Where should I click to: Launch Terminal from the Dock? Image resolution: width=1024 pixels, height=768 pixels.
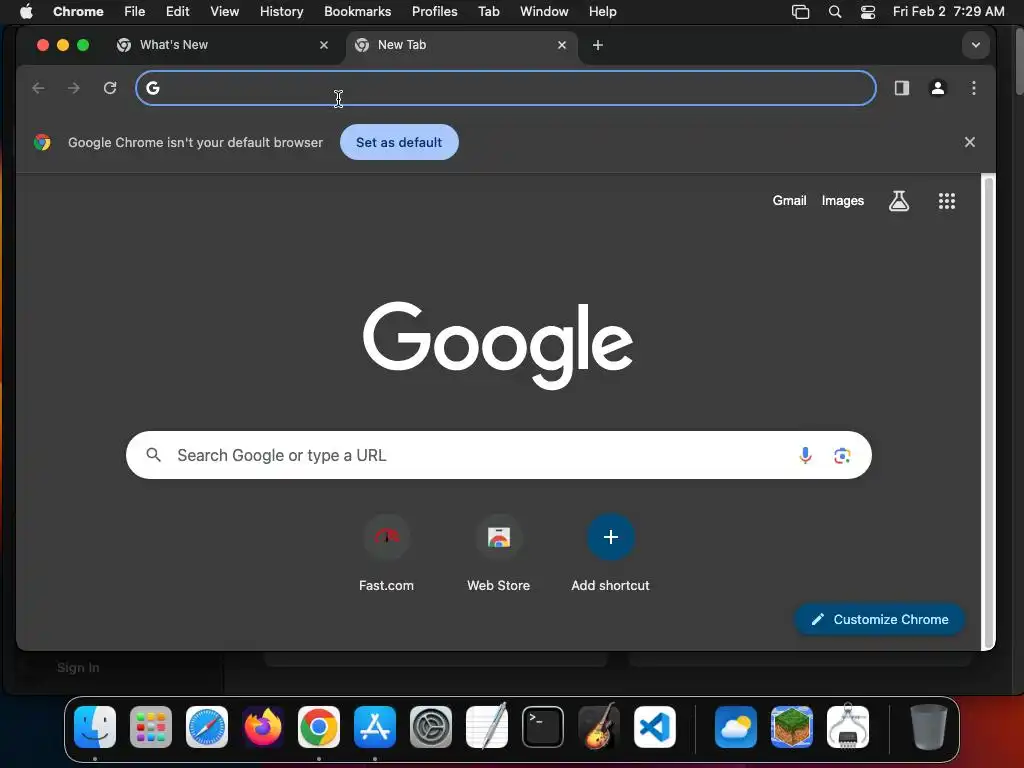[x=543, y=727]
